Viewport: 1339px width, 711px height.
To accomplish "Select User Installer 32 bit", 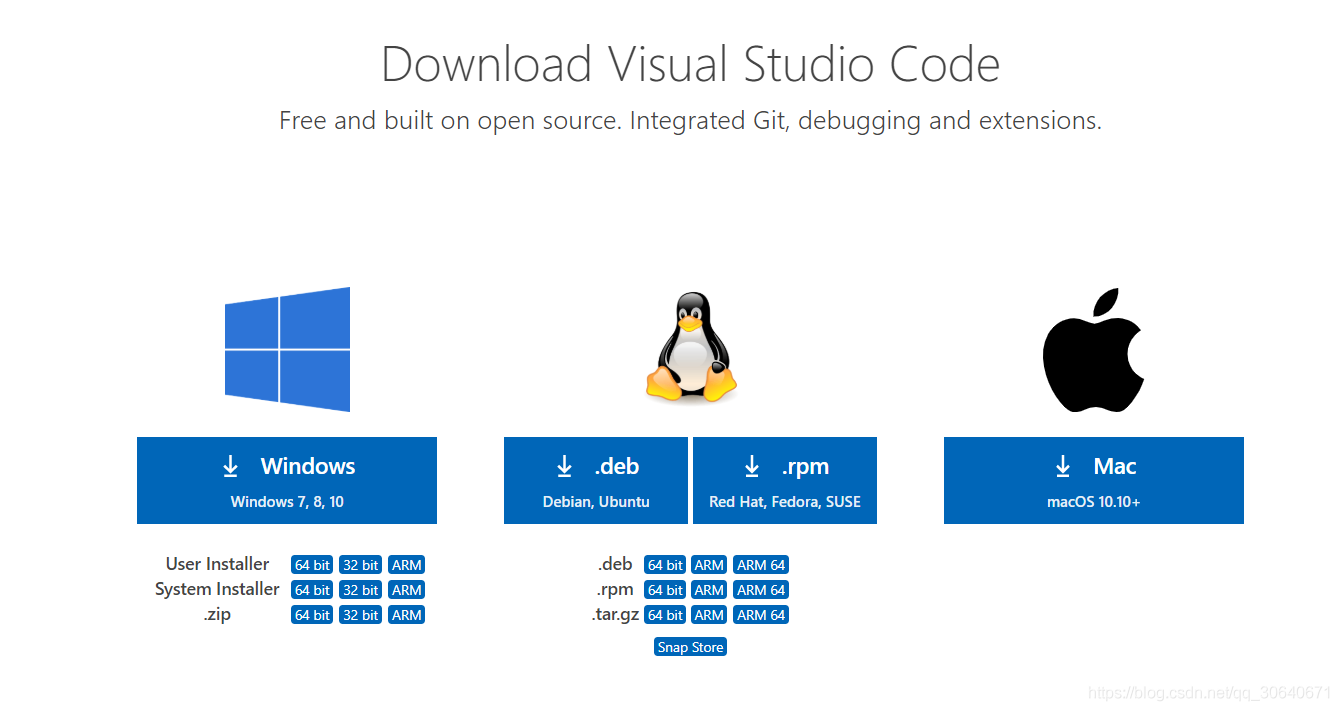I will [x=360, y=565].
